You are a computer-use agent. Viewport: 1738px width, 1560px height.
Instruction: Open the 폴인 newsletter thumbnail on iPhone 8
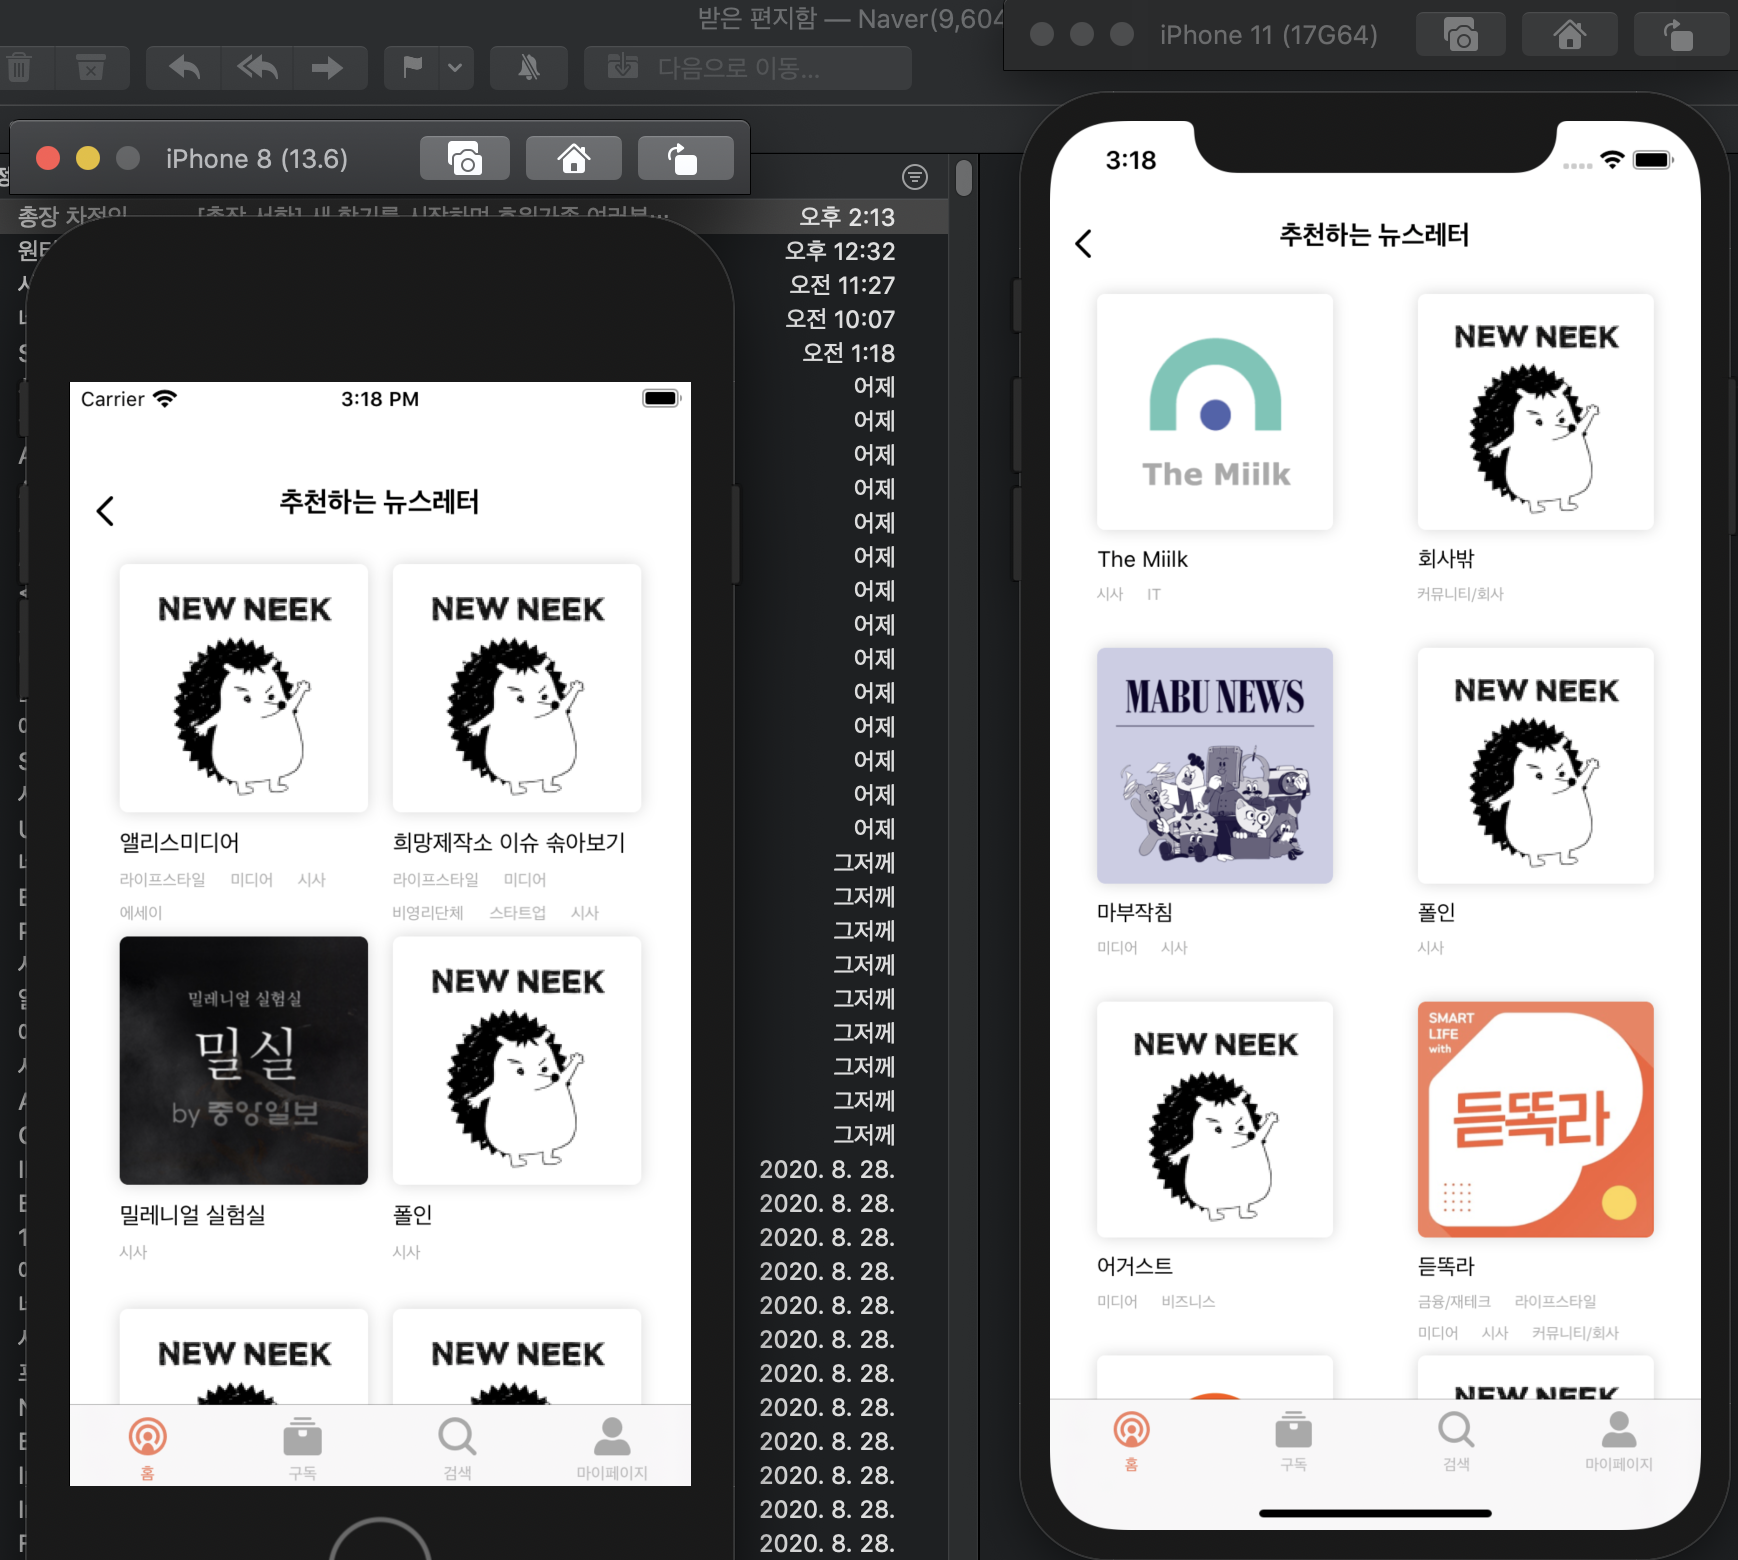pos(517,1060)
